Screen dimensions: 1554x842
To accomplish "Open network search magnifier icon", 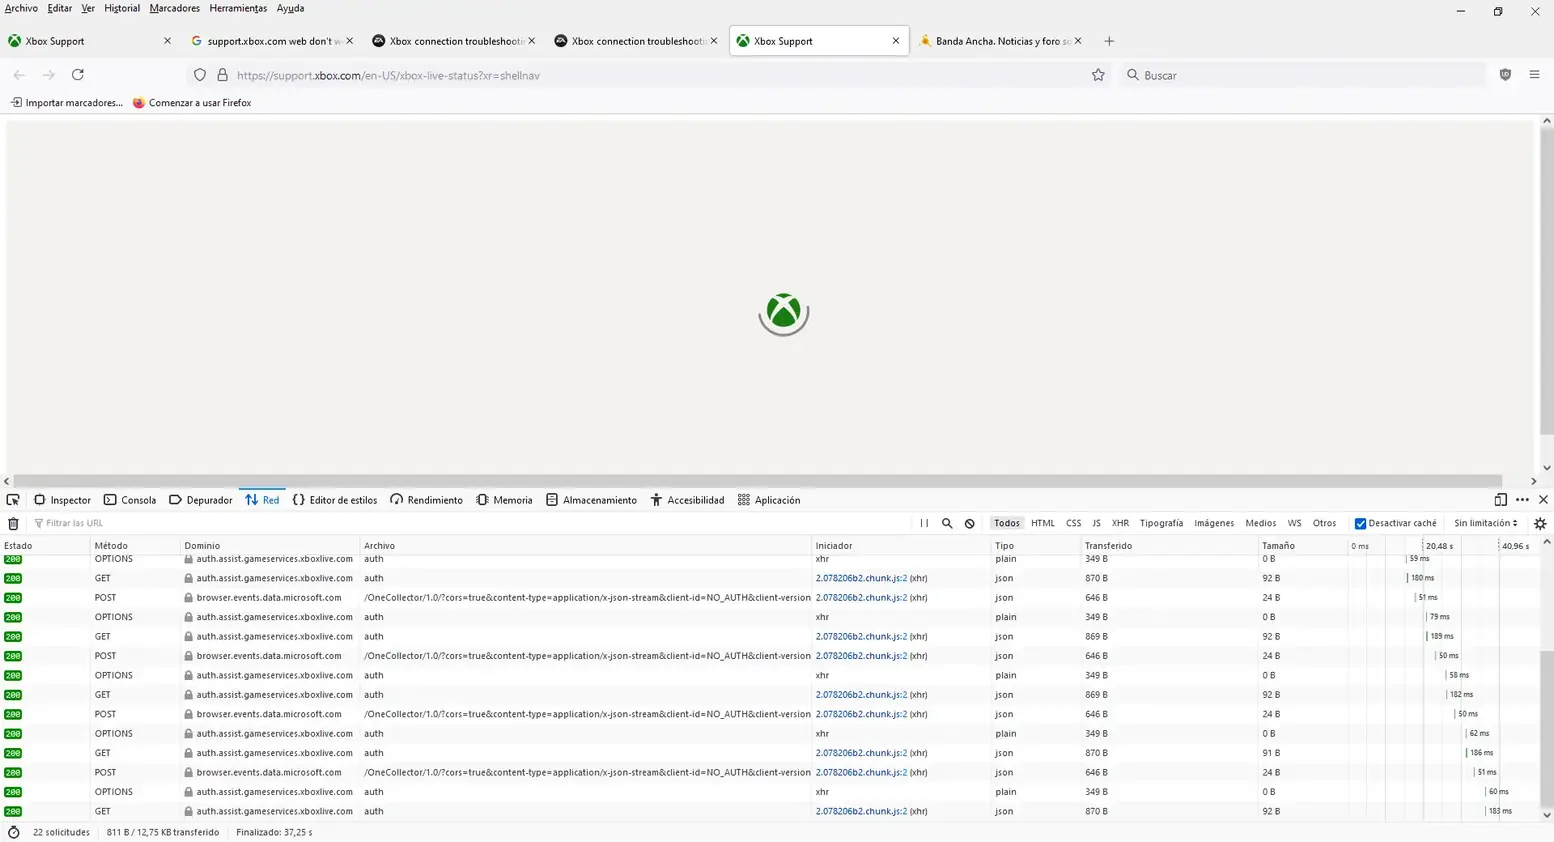I will pos(947,523).
